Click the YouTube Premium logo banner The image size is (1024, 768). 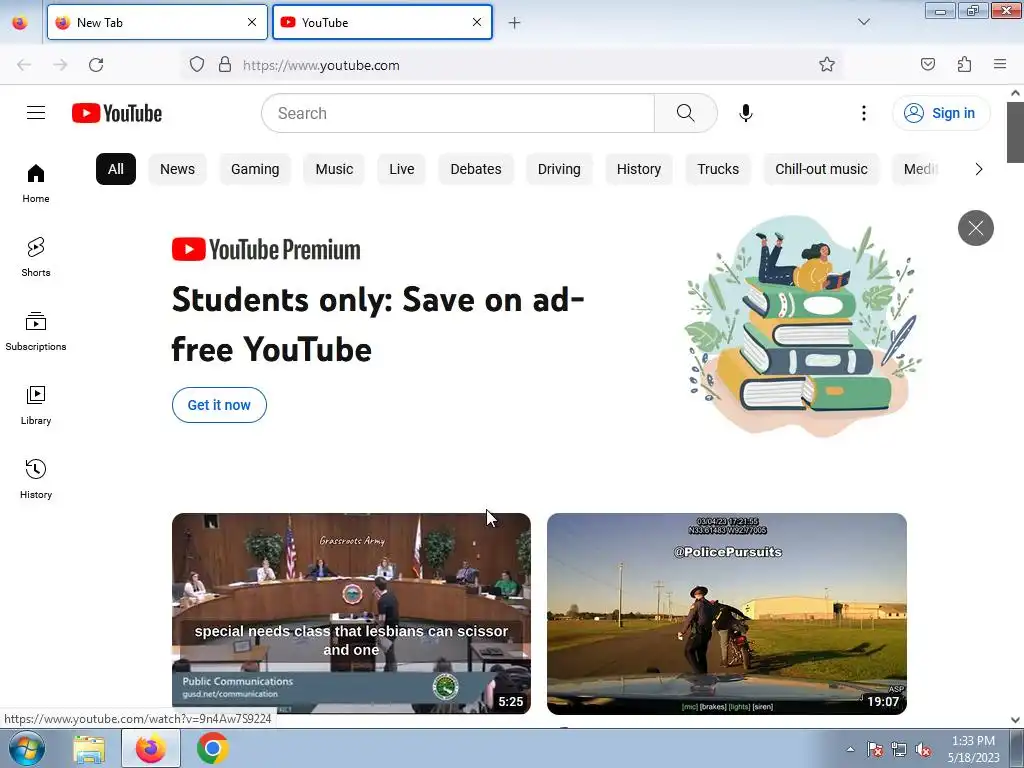pos(266,249)
